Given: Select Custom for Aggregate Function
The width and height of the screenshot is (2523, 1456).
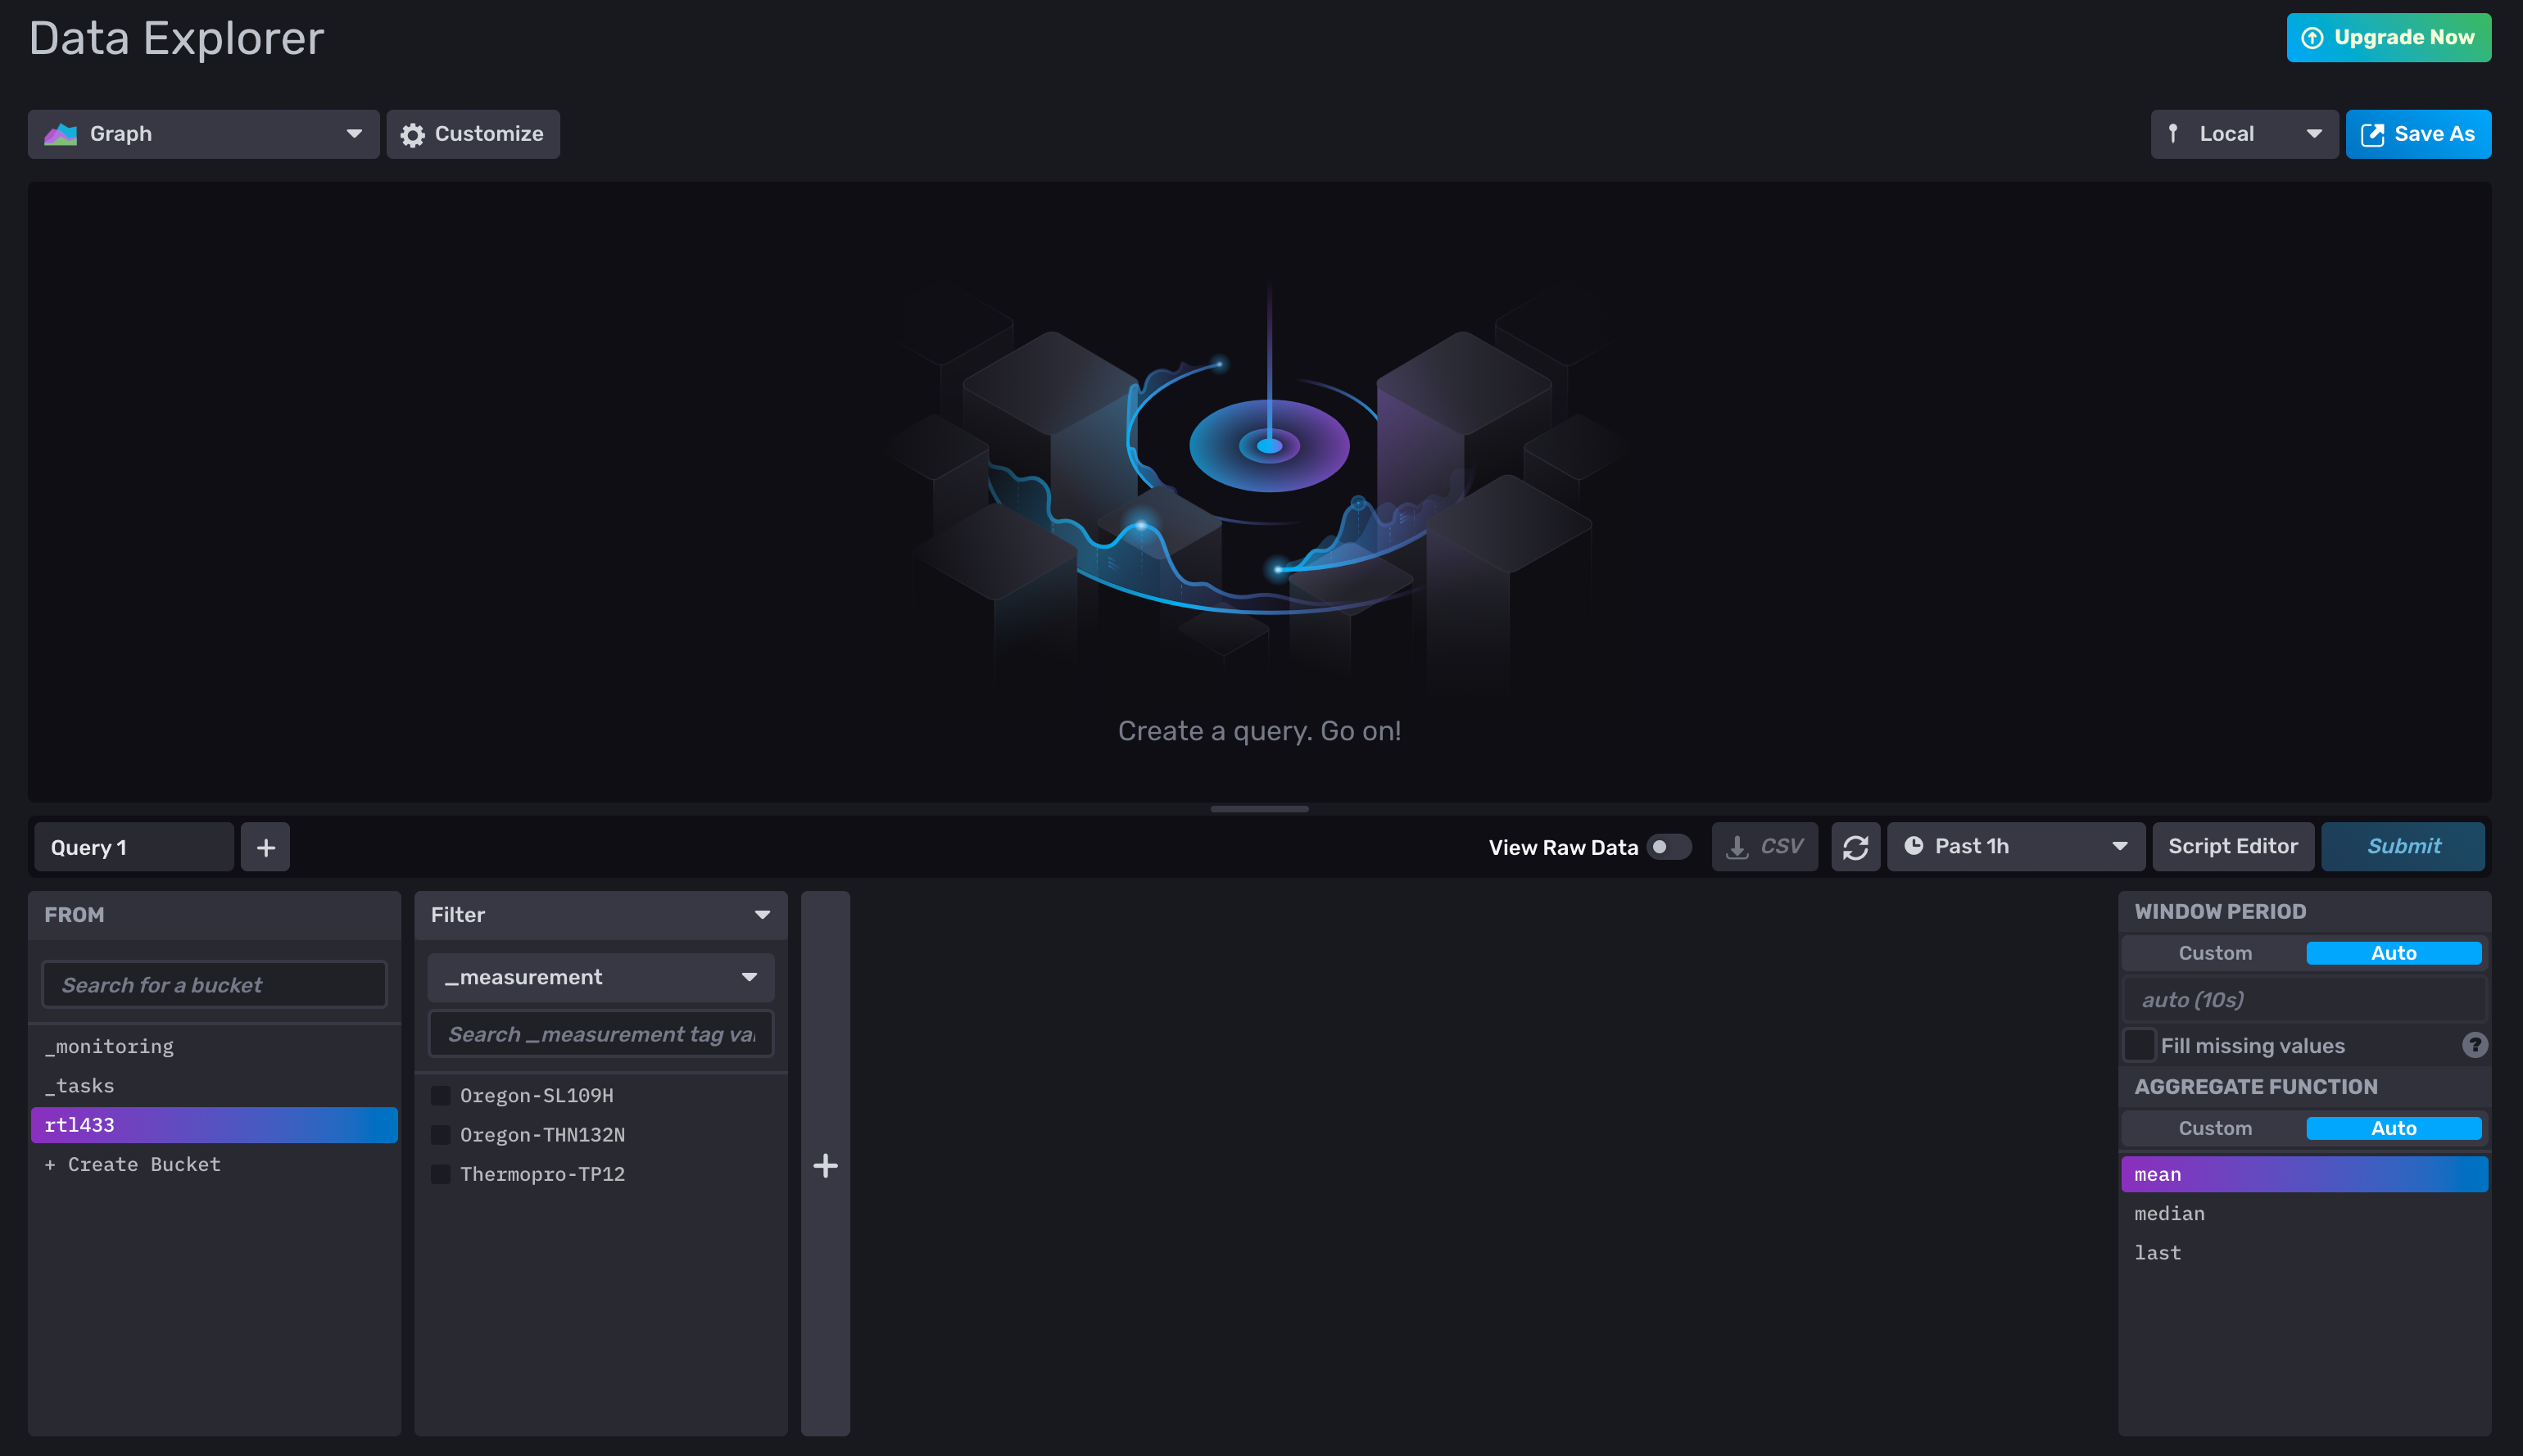Looking at the screenshot, I should pyautogui.click(x=2215, y=1128).
